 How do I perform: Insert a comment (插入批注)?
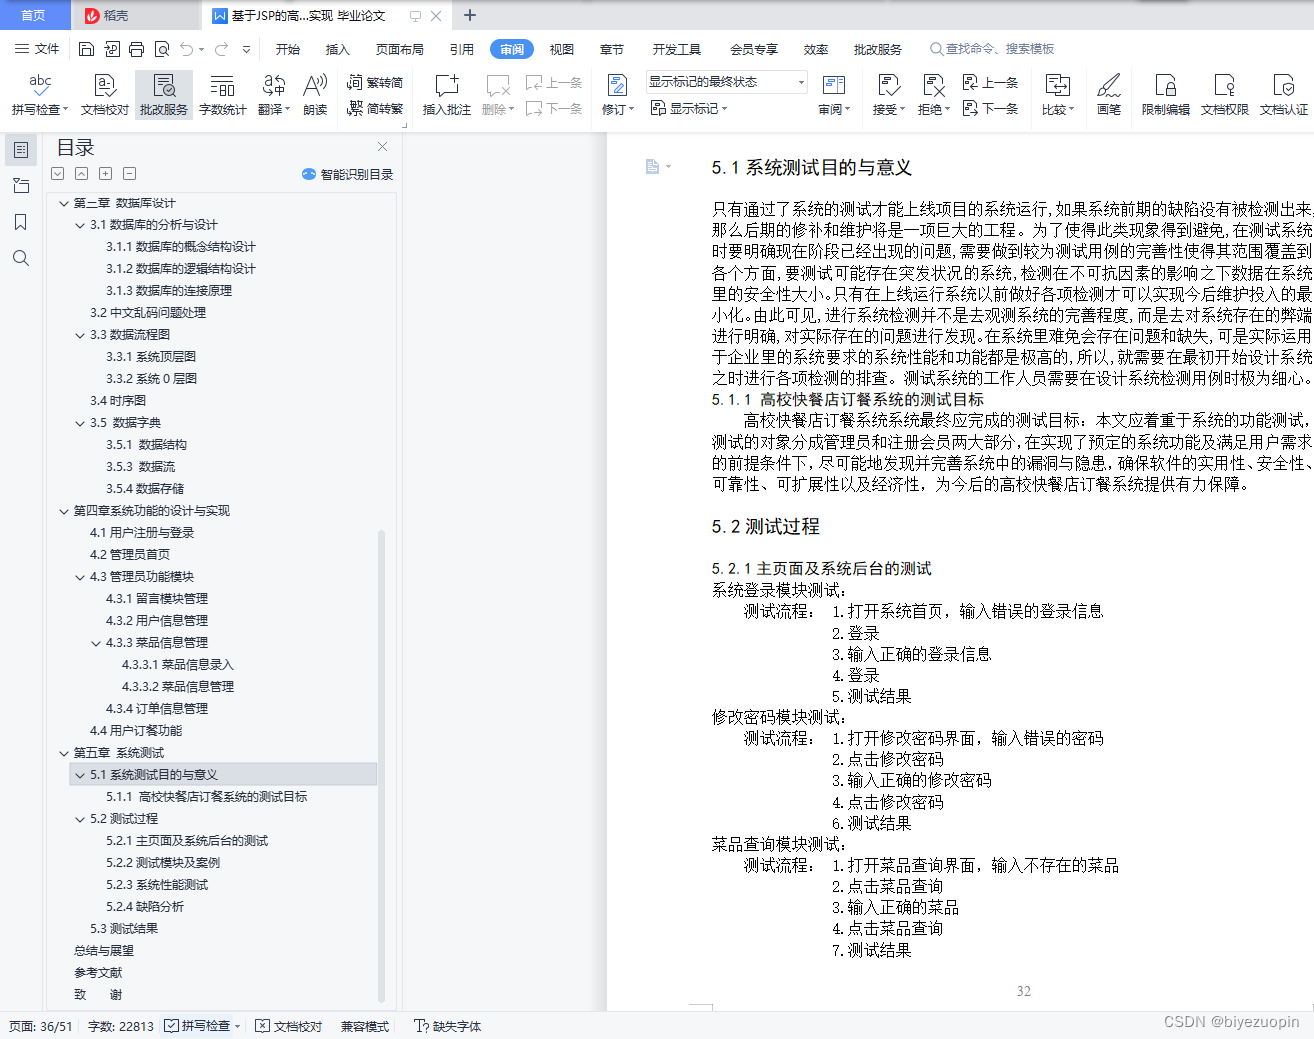[x=446, y=94]
